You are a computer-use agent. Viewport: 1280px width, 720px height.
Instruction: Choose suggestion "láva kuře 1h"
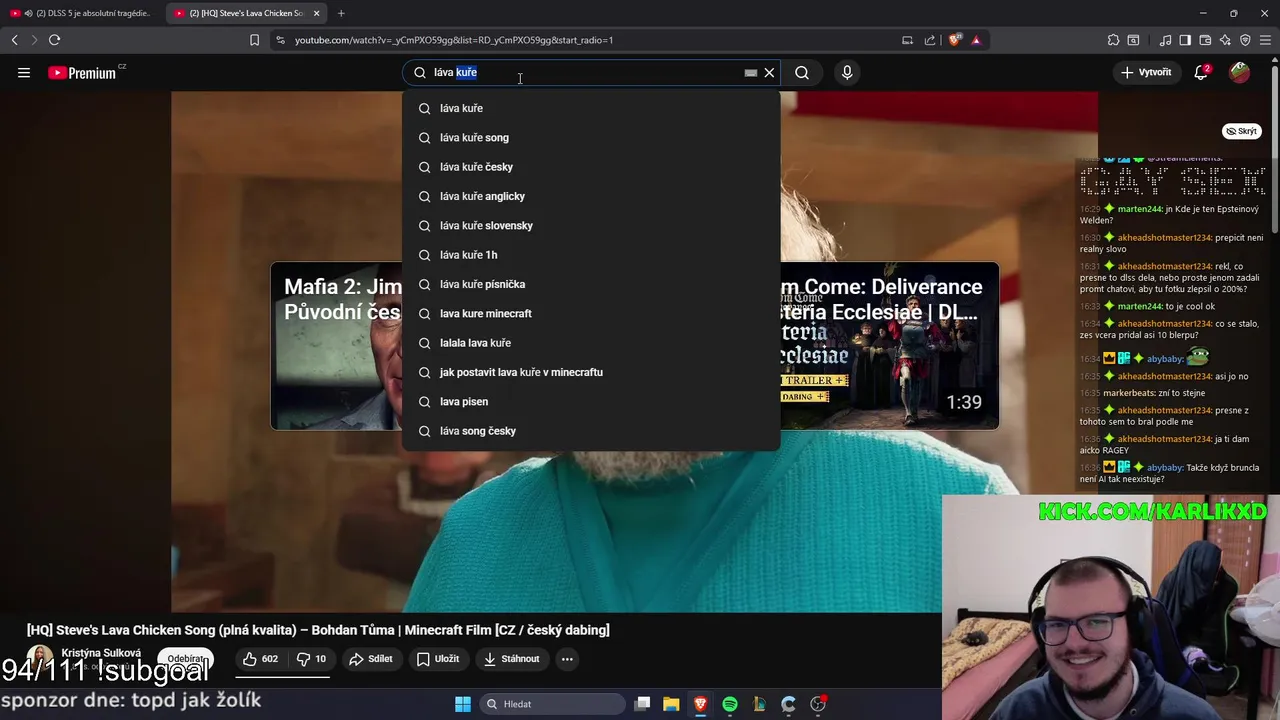(x=591, y=255)
